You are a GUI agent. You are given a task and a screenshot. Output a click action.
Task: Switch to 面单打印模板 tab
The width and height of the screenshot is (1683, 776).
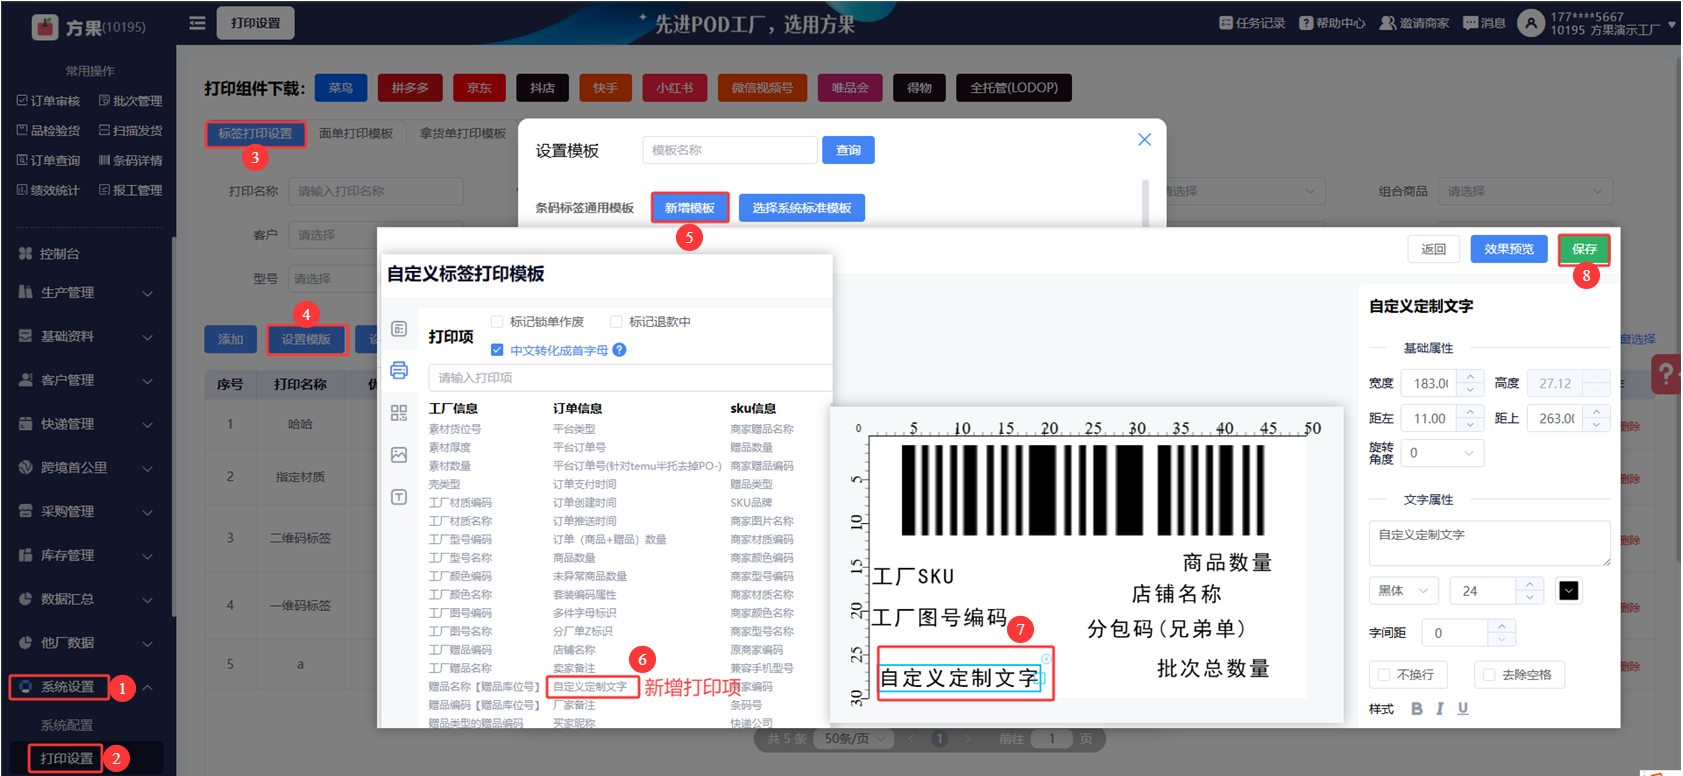(x=356, y=134)
